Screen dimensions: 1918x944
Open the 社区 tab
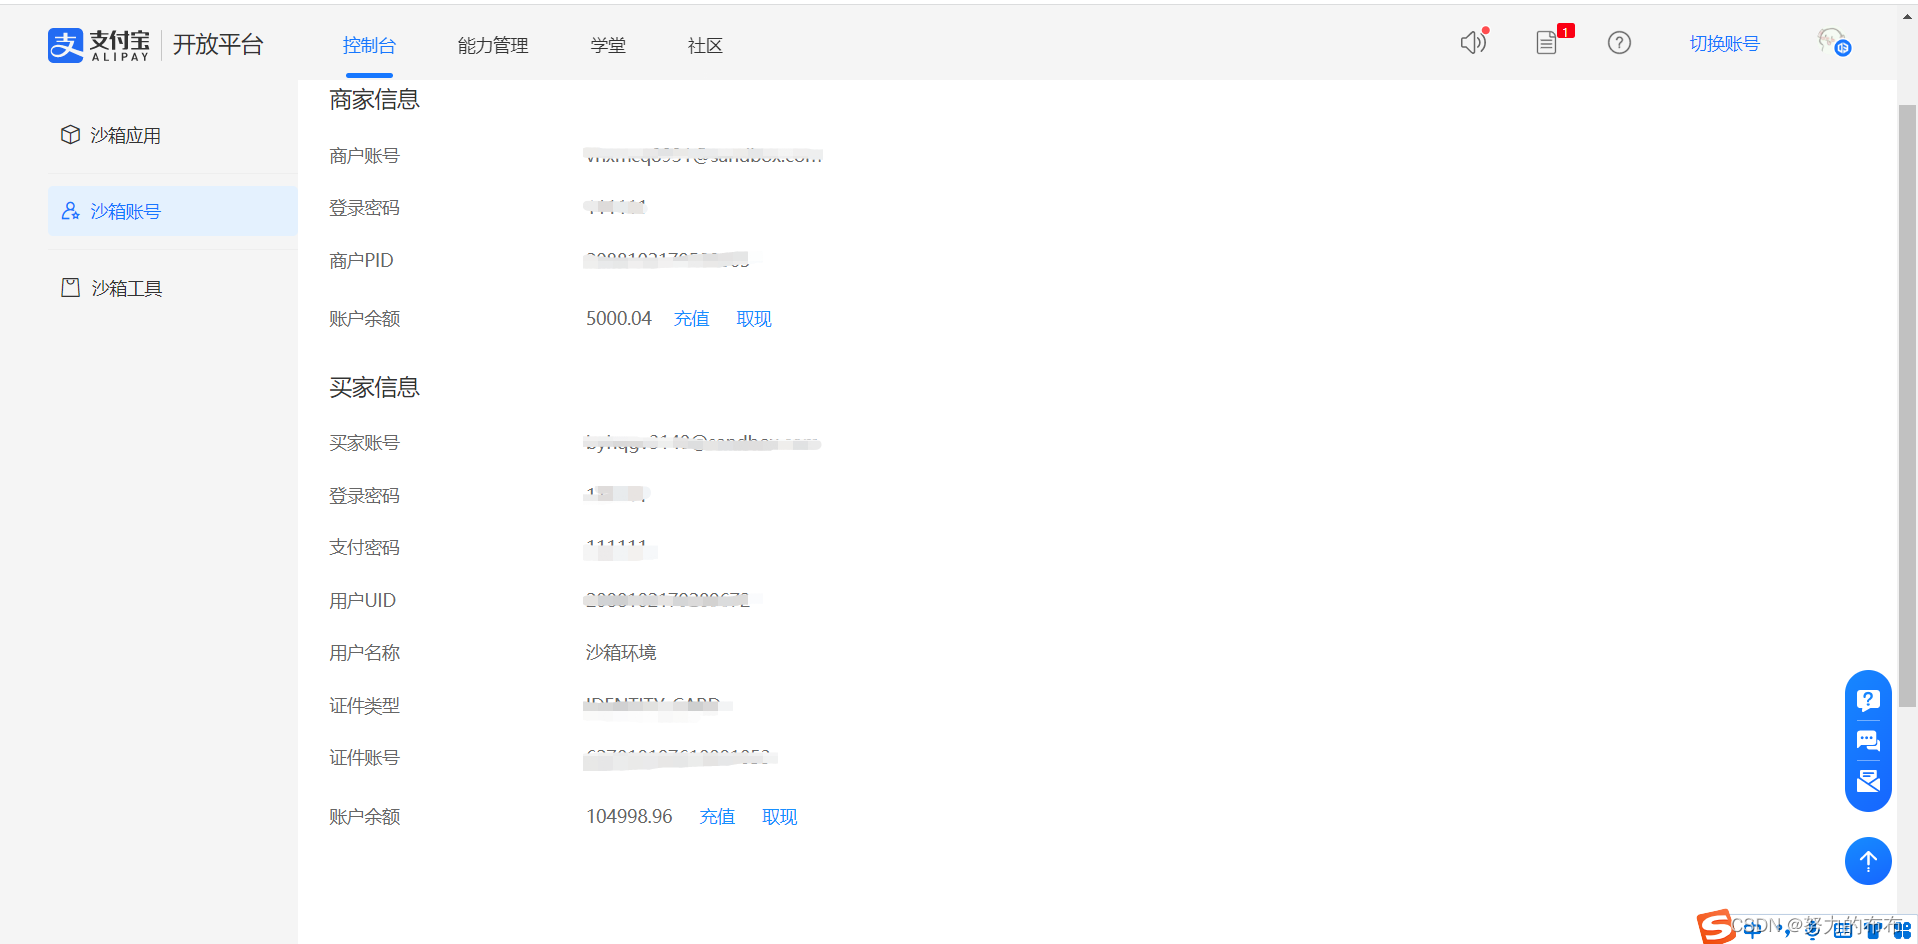click(x=704, y=46)
